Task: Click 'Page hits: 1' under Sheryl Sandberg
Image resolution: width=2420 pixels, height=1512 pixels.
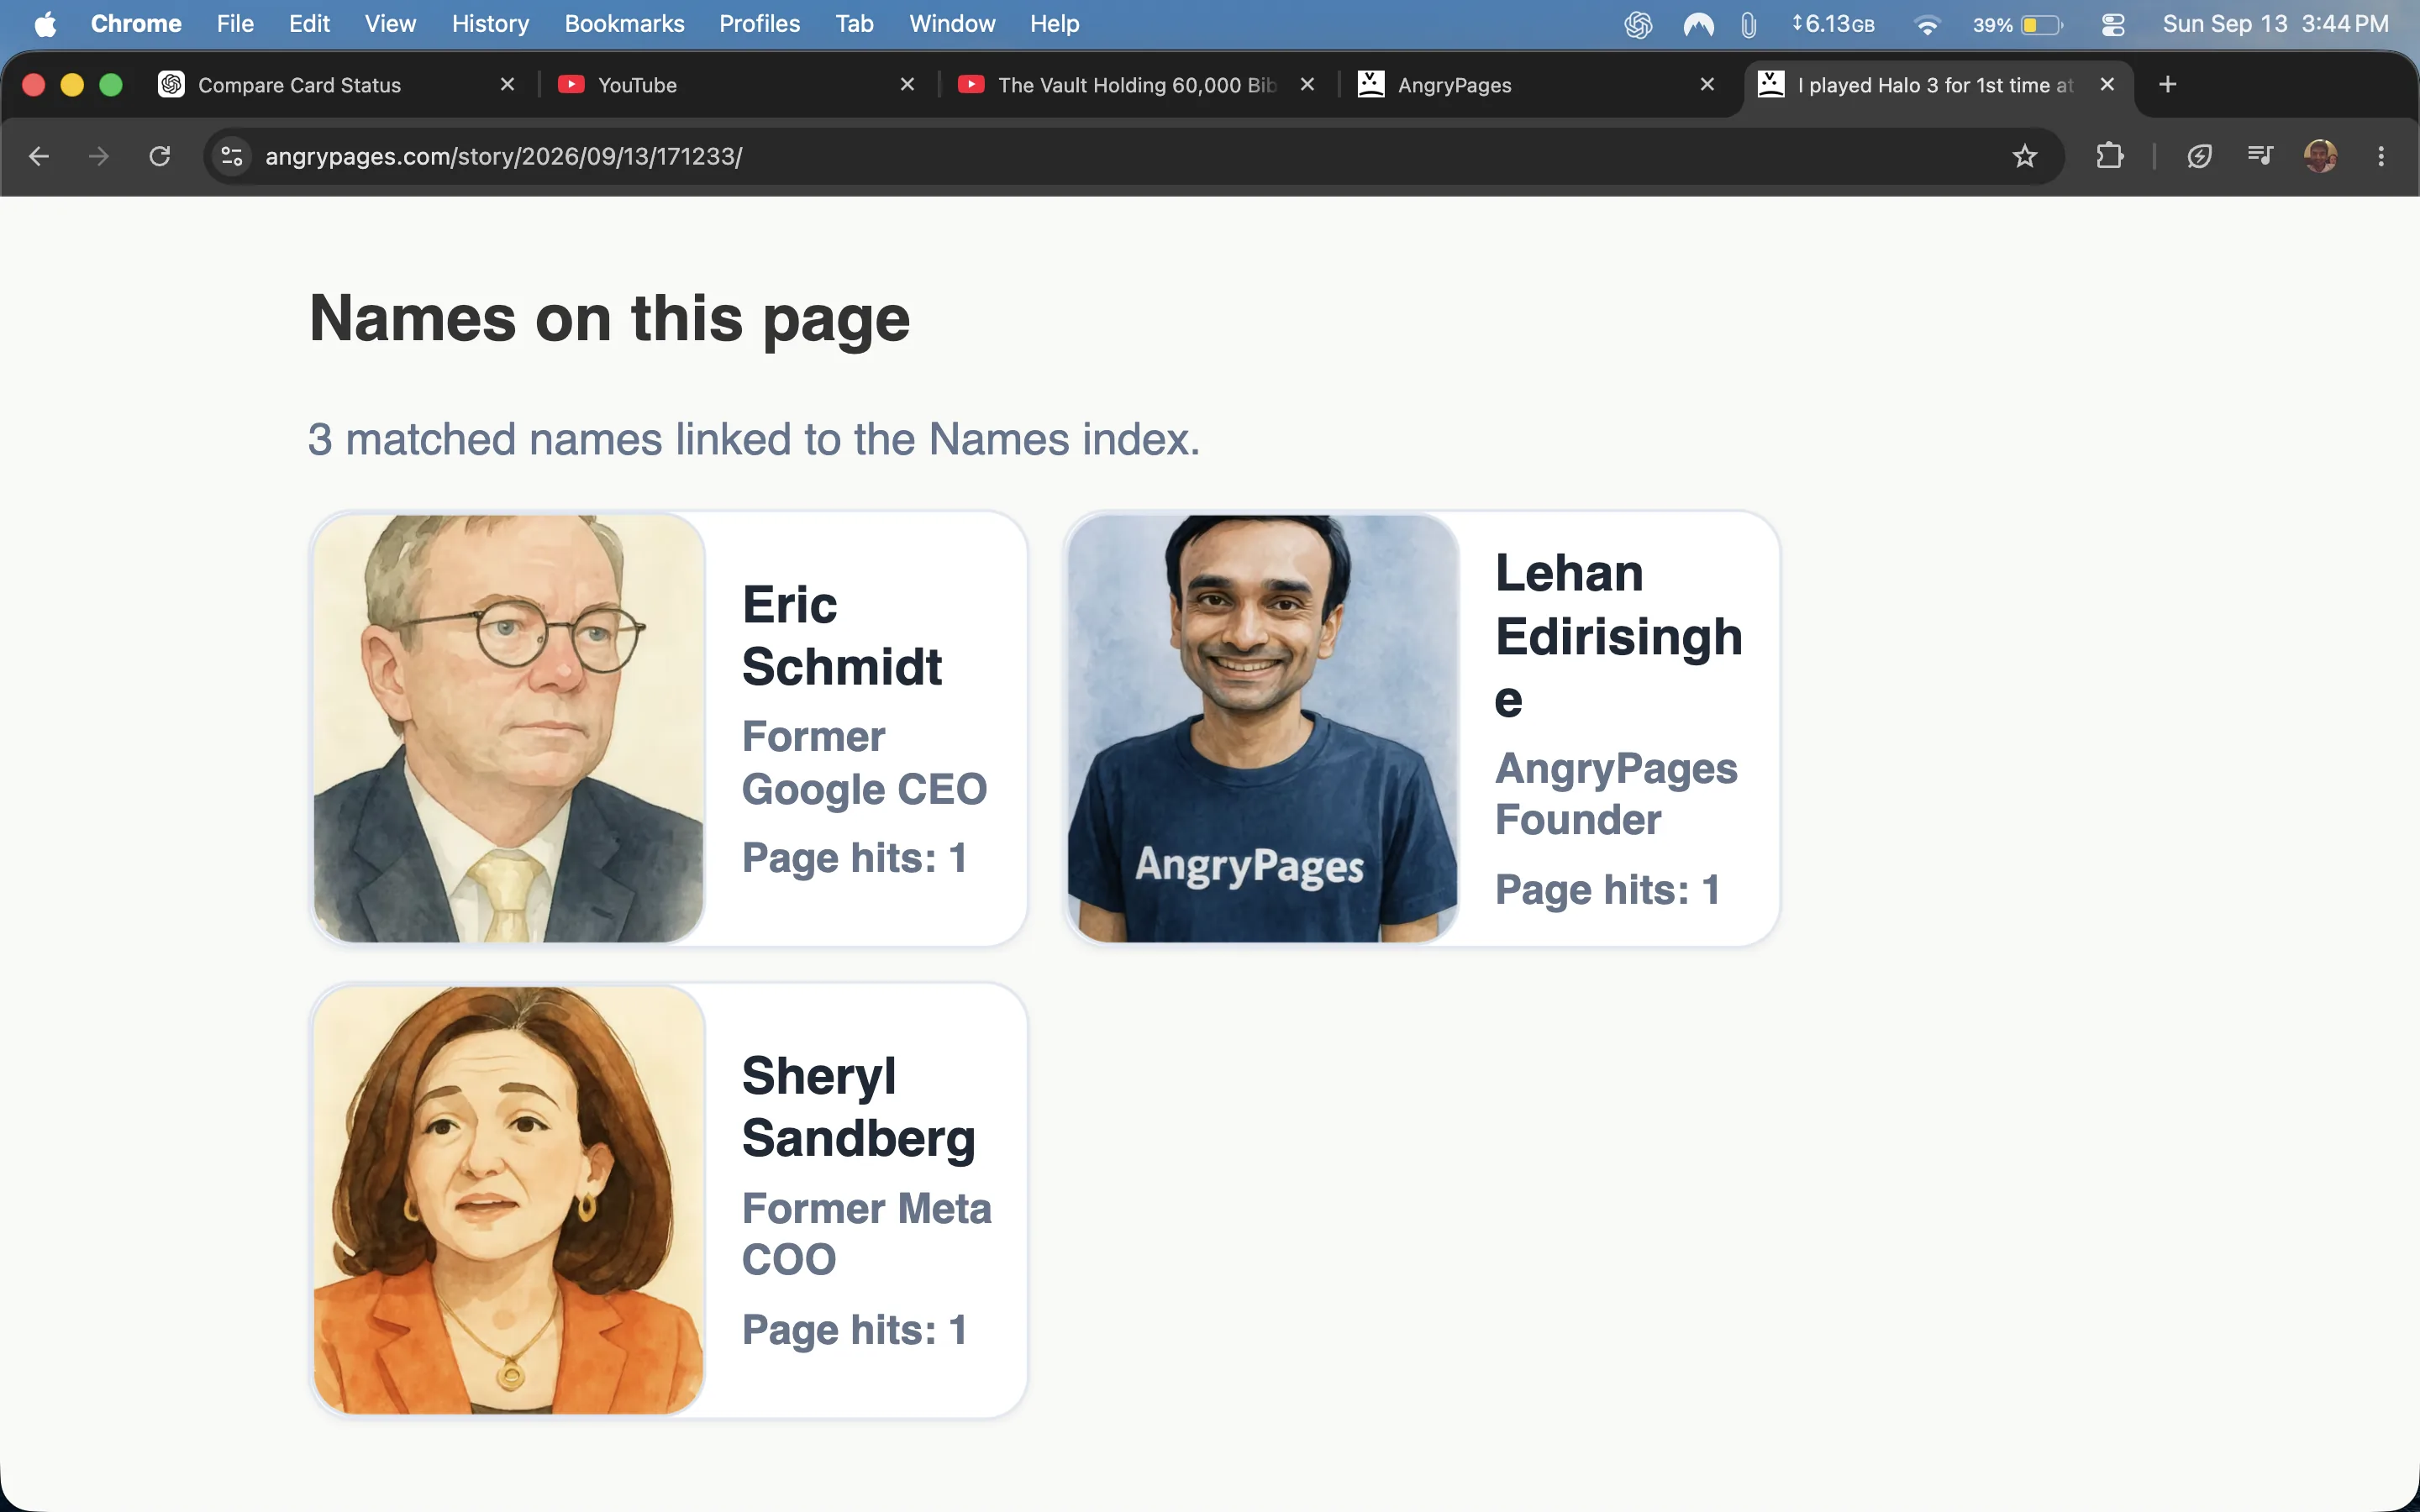Action: point(855,1330)
